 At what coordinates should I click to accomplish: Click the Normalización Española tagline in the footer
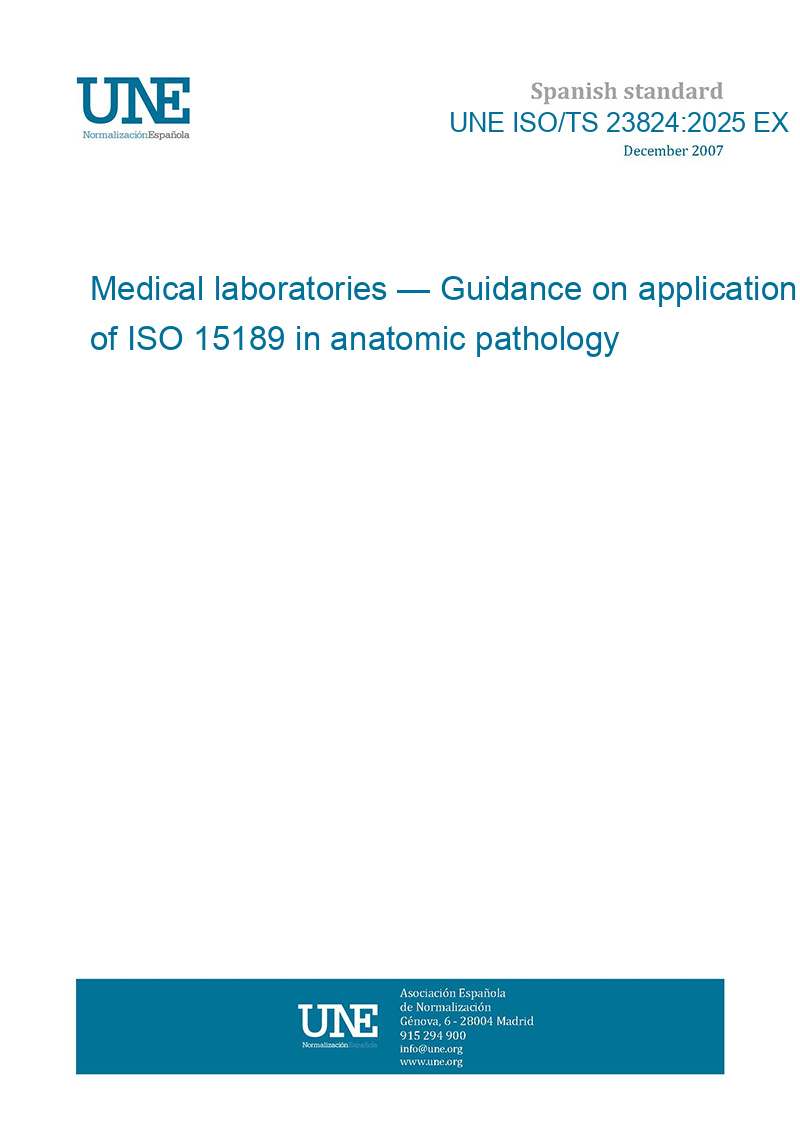(339, 1044)
